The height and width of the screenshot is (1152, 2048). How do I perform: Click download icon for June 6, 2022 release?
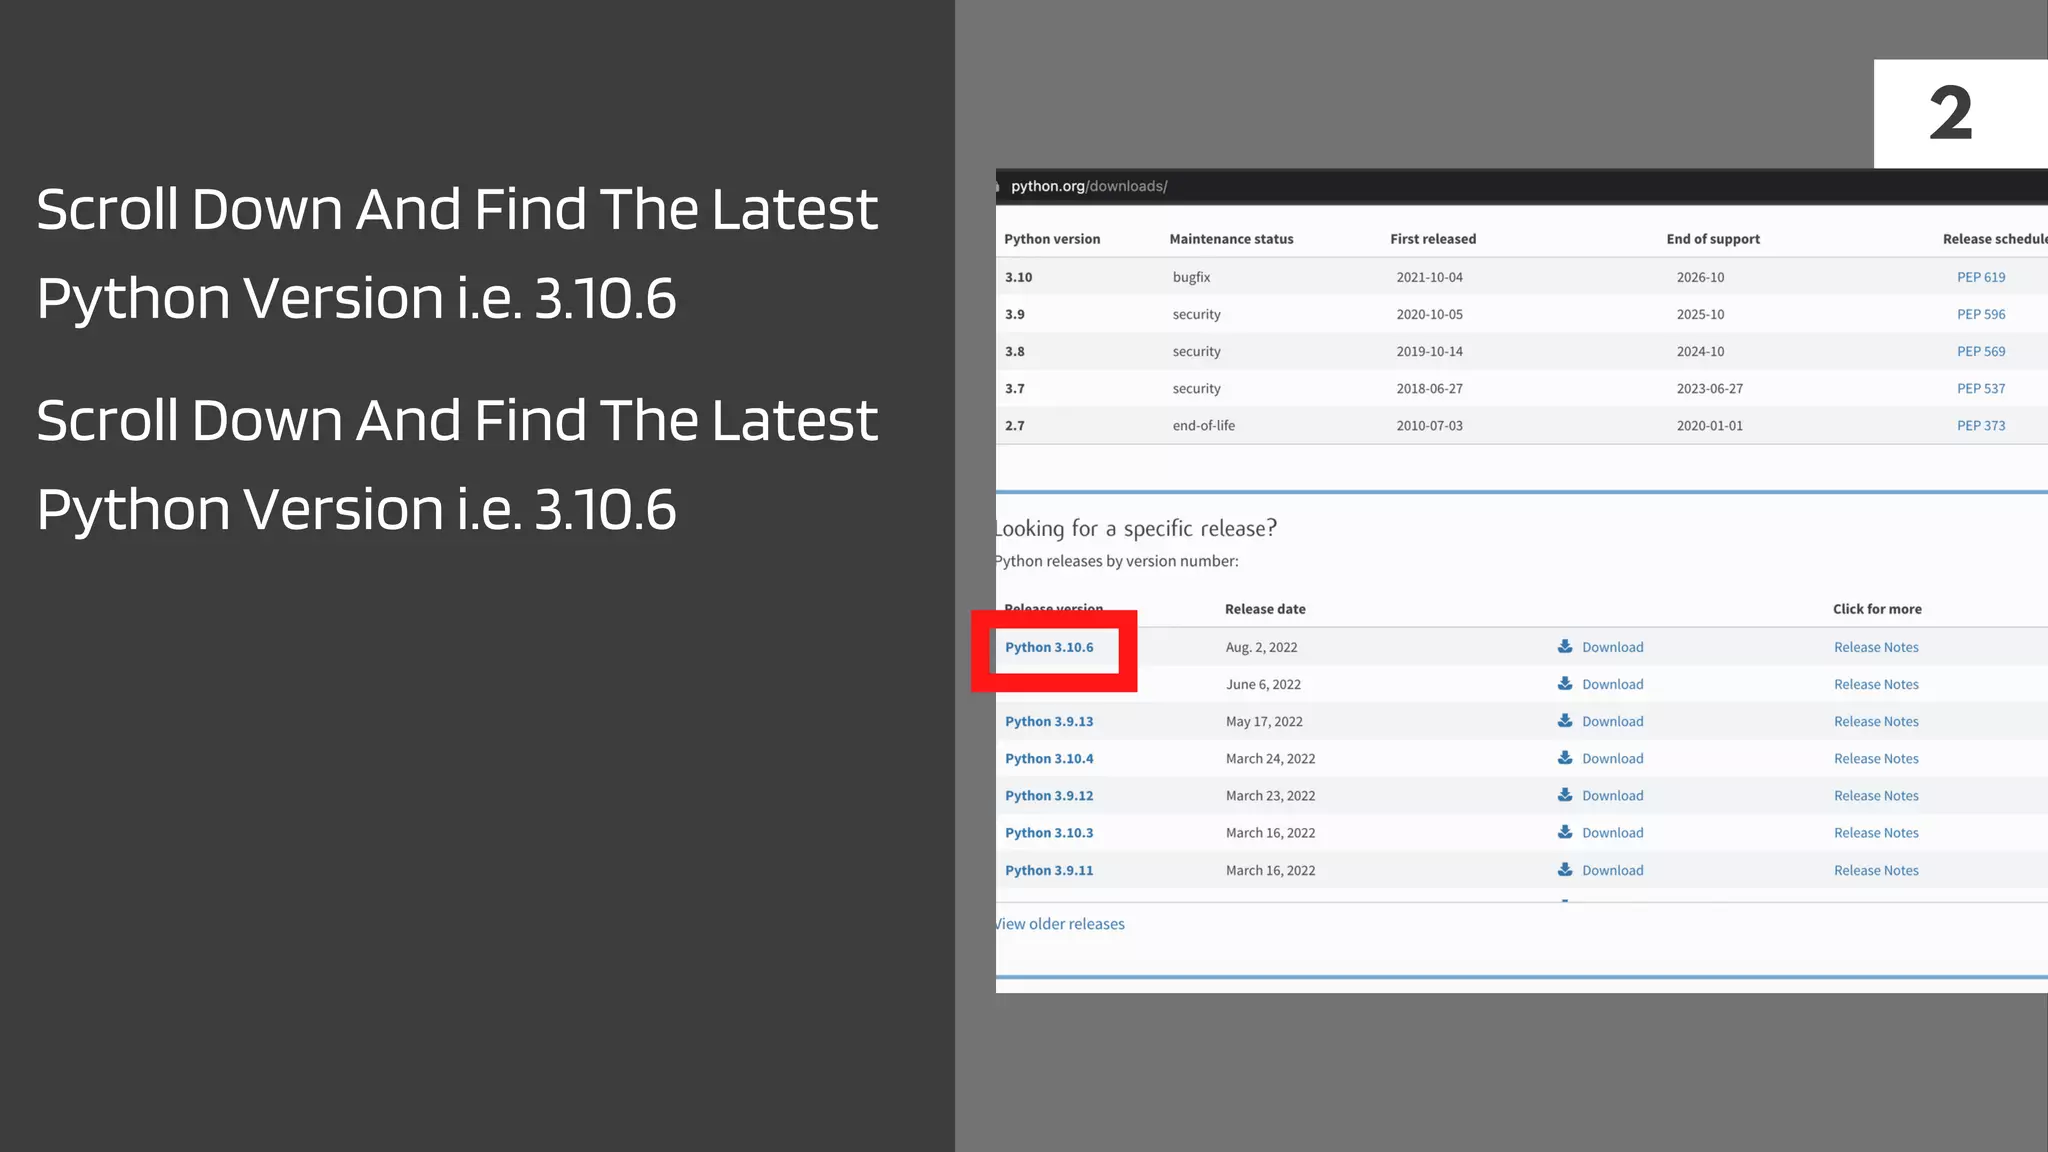coord(1565,684)
